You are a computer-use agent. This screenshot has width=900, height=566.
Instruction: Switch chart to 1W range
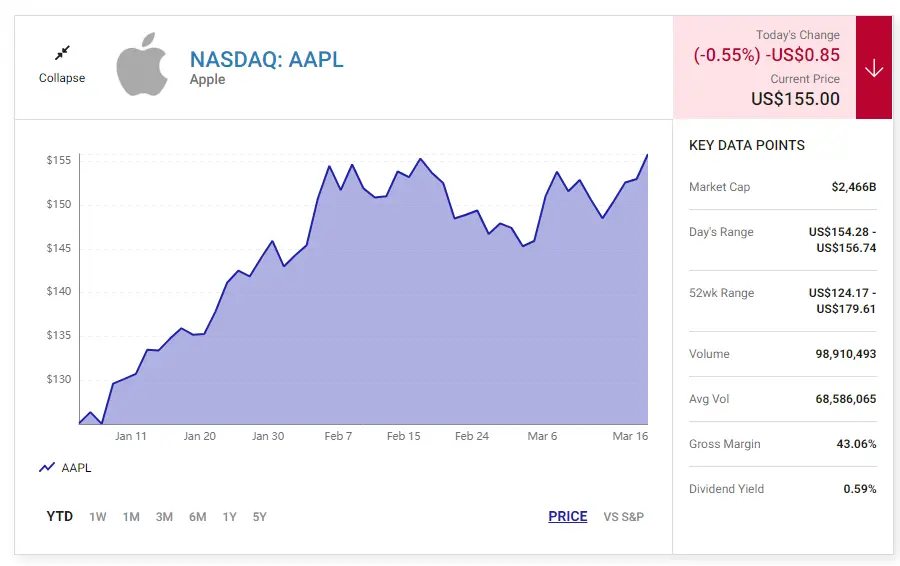[x=98, y=517]
